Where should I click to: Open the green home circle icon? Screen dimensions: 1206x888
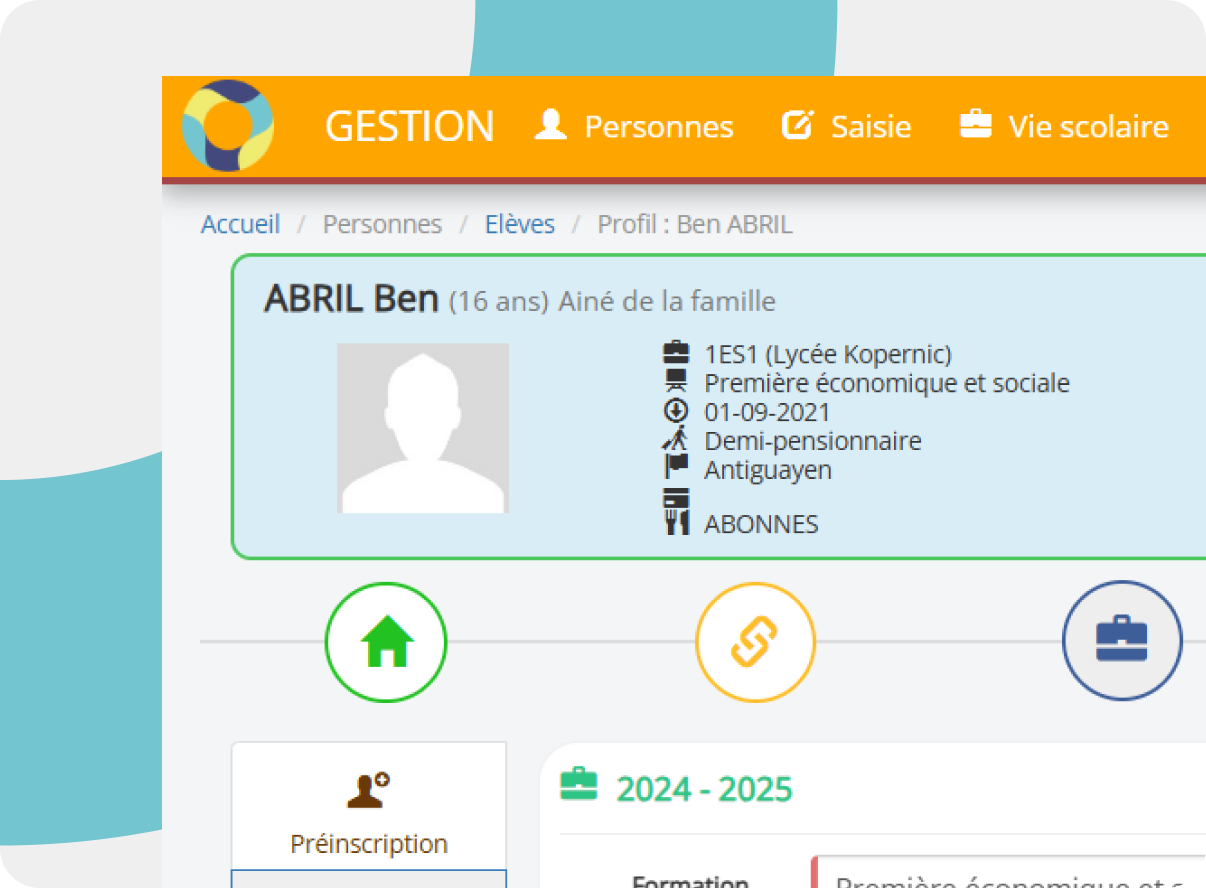[x=386, y=642]
